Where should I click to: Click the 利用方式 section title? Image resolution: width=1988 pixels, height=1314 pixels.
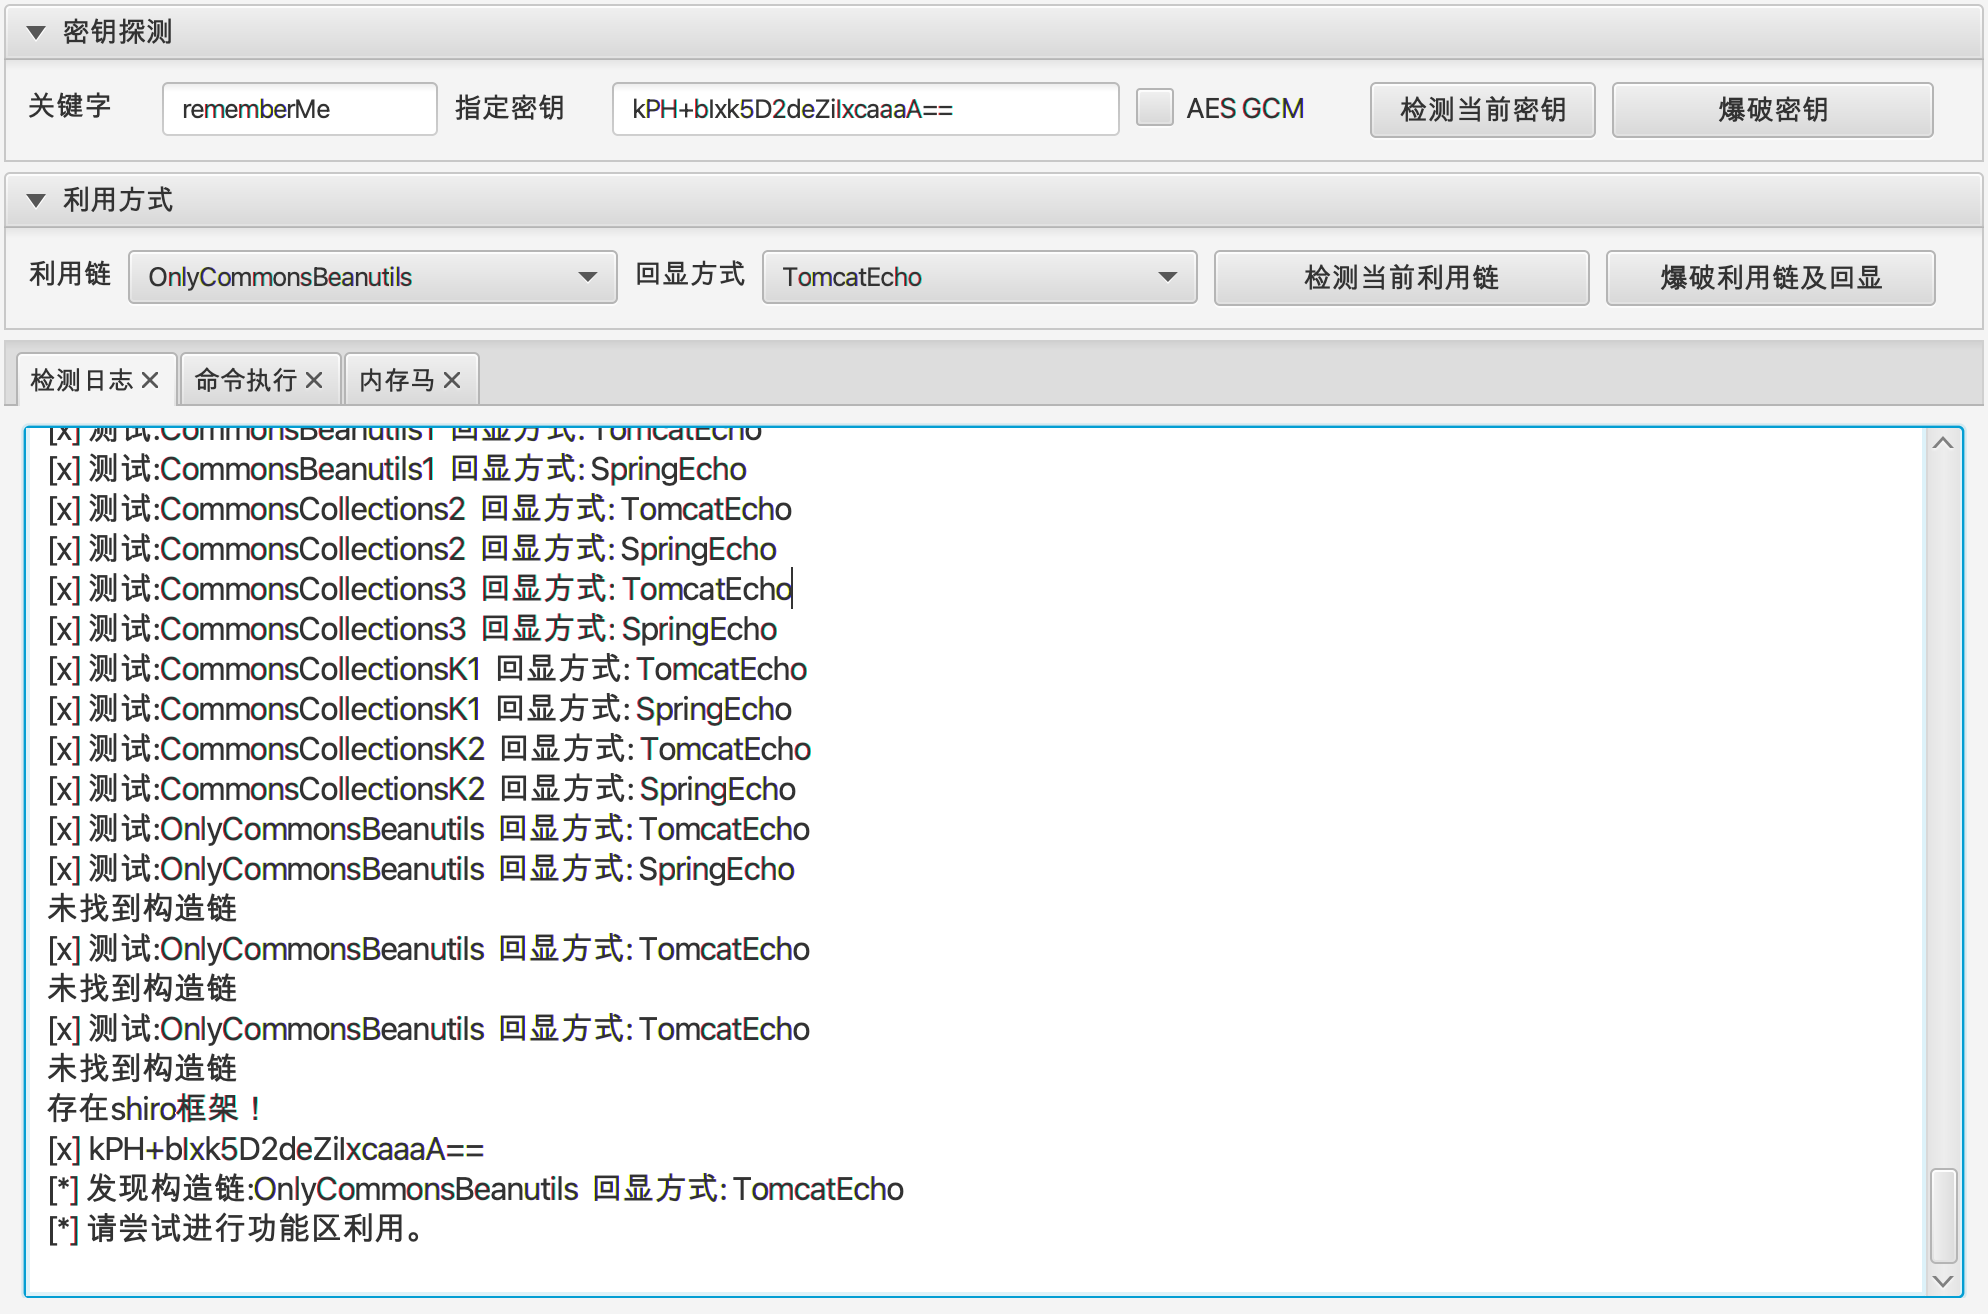[x=118, y=200]
